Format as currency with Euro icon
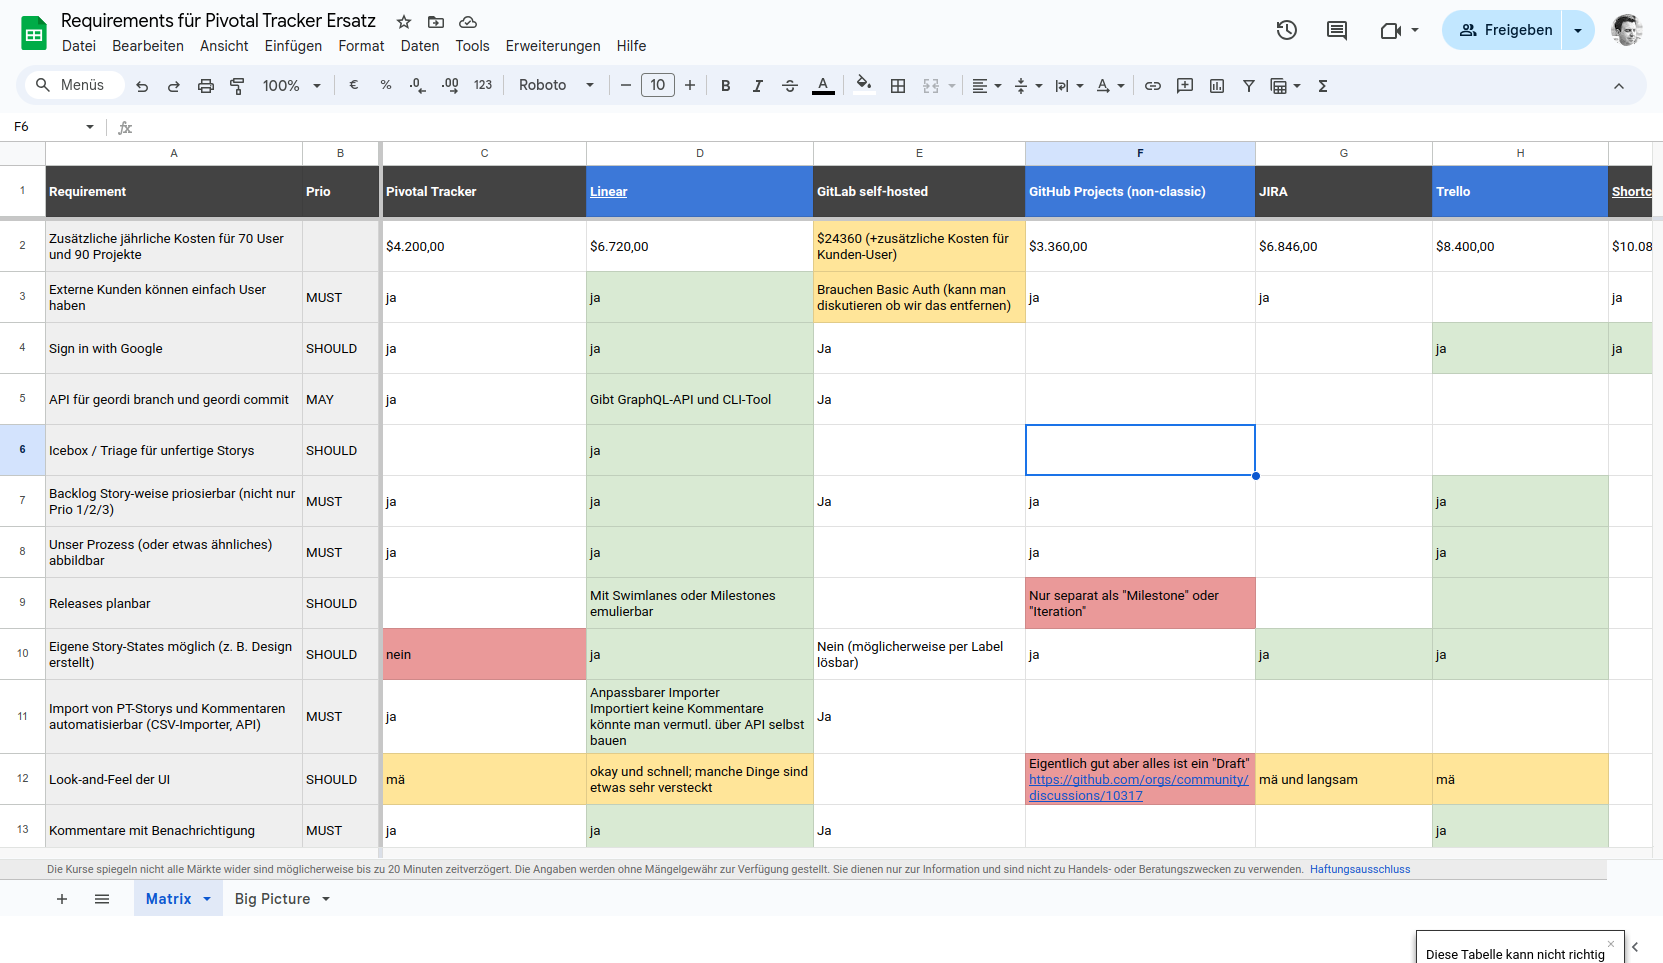 coord(354,85)
